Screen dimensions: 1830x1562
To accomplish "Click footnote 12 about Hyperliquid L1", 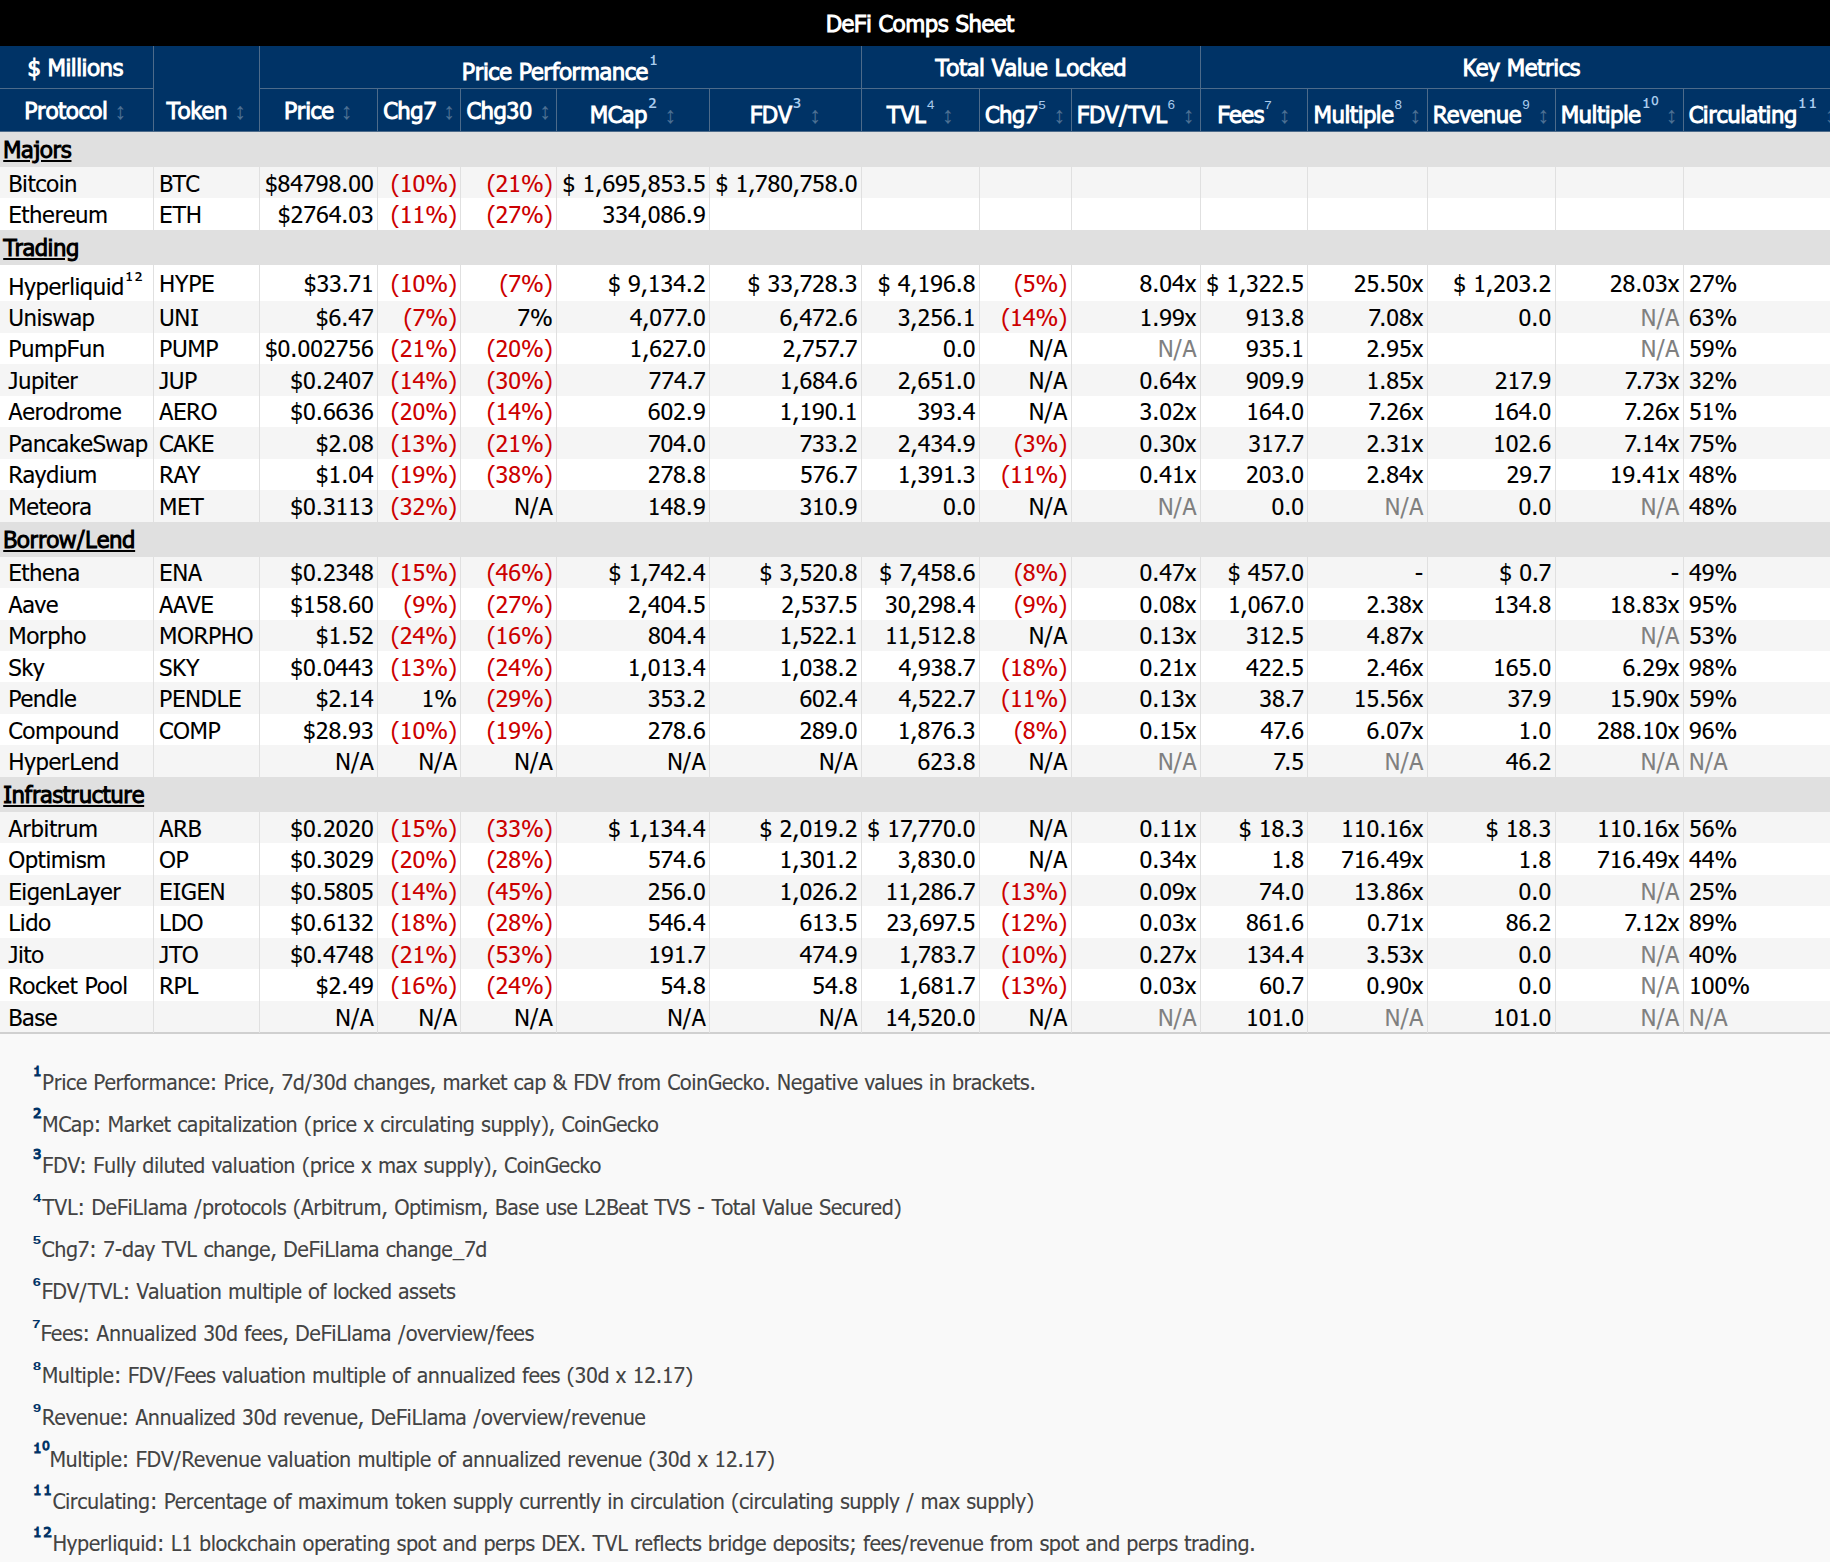I will (644, 1542).
